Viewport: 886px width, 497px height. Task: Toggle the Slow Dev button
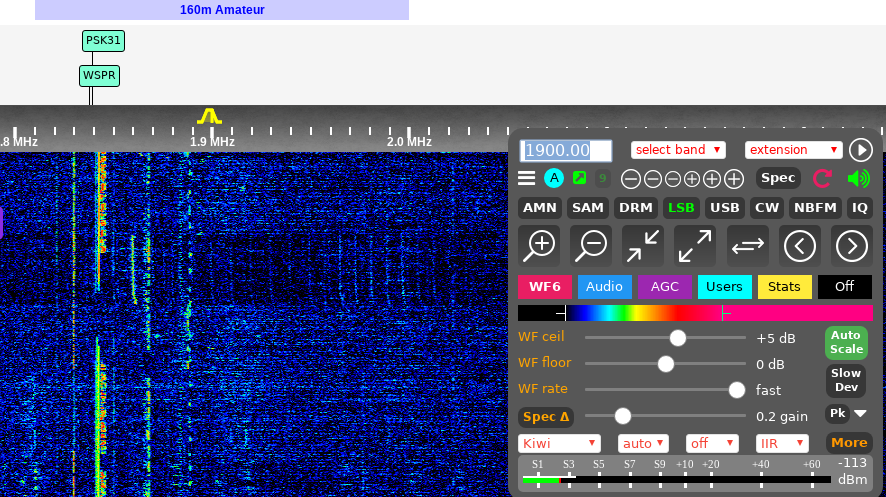(846, 380)
